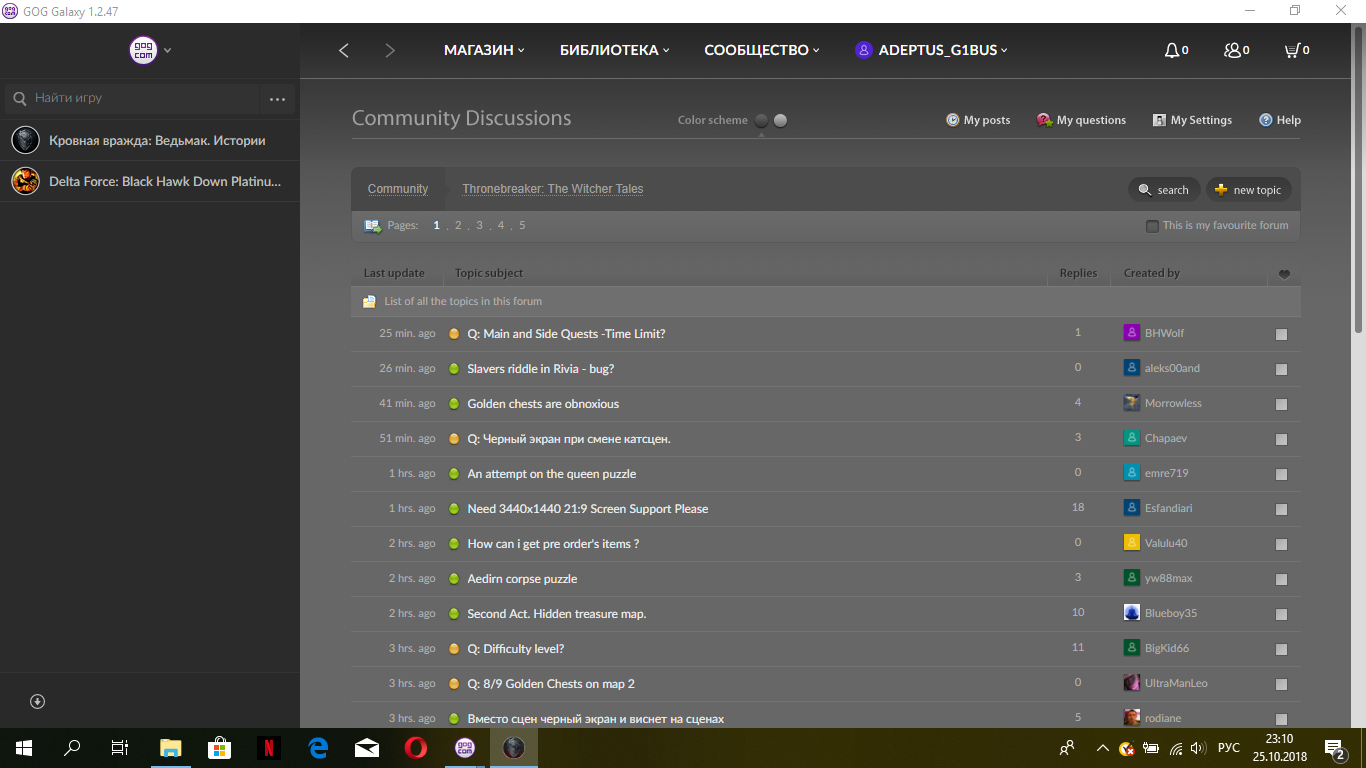Click the Delta Force game icon in the sidebar

click(25, 181)
